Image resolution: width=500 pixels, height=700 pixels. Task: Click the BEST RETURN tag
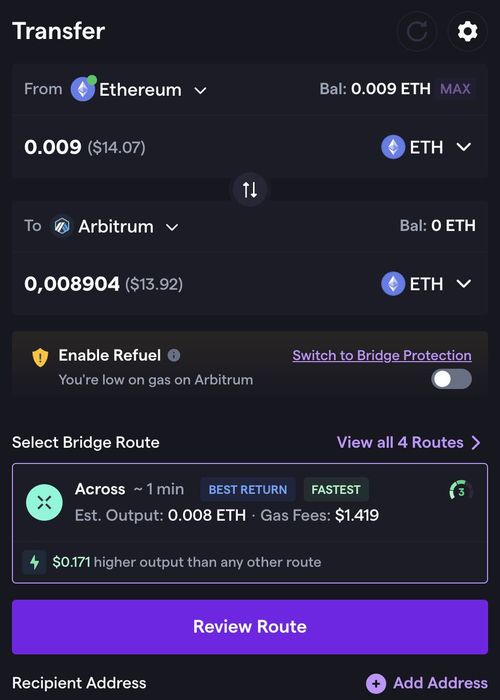pyautogui.click(x=248, y=489)
